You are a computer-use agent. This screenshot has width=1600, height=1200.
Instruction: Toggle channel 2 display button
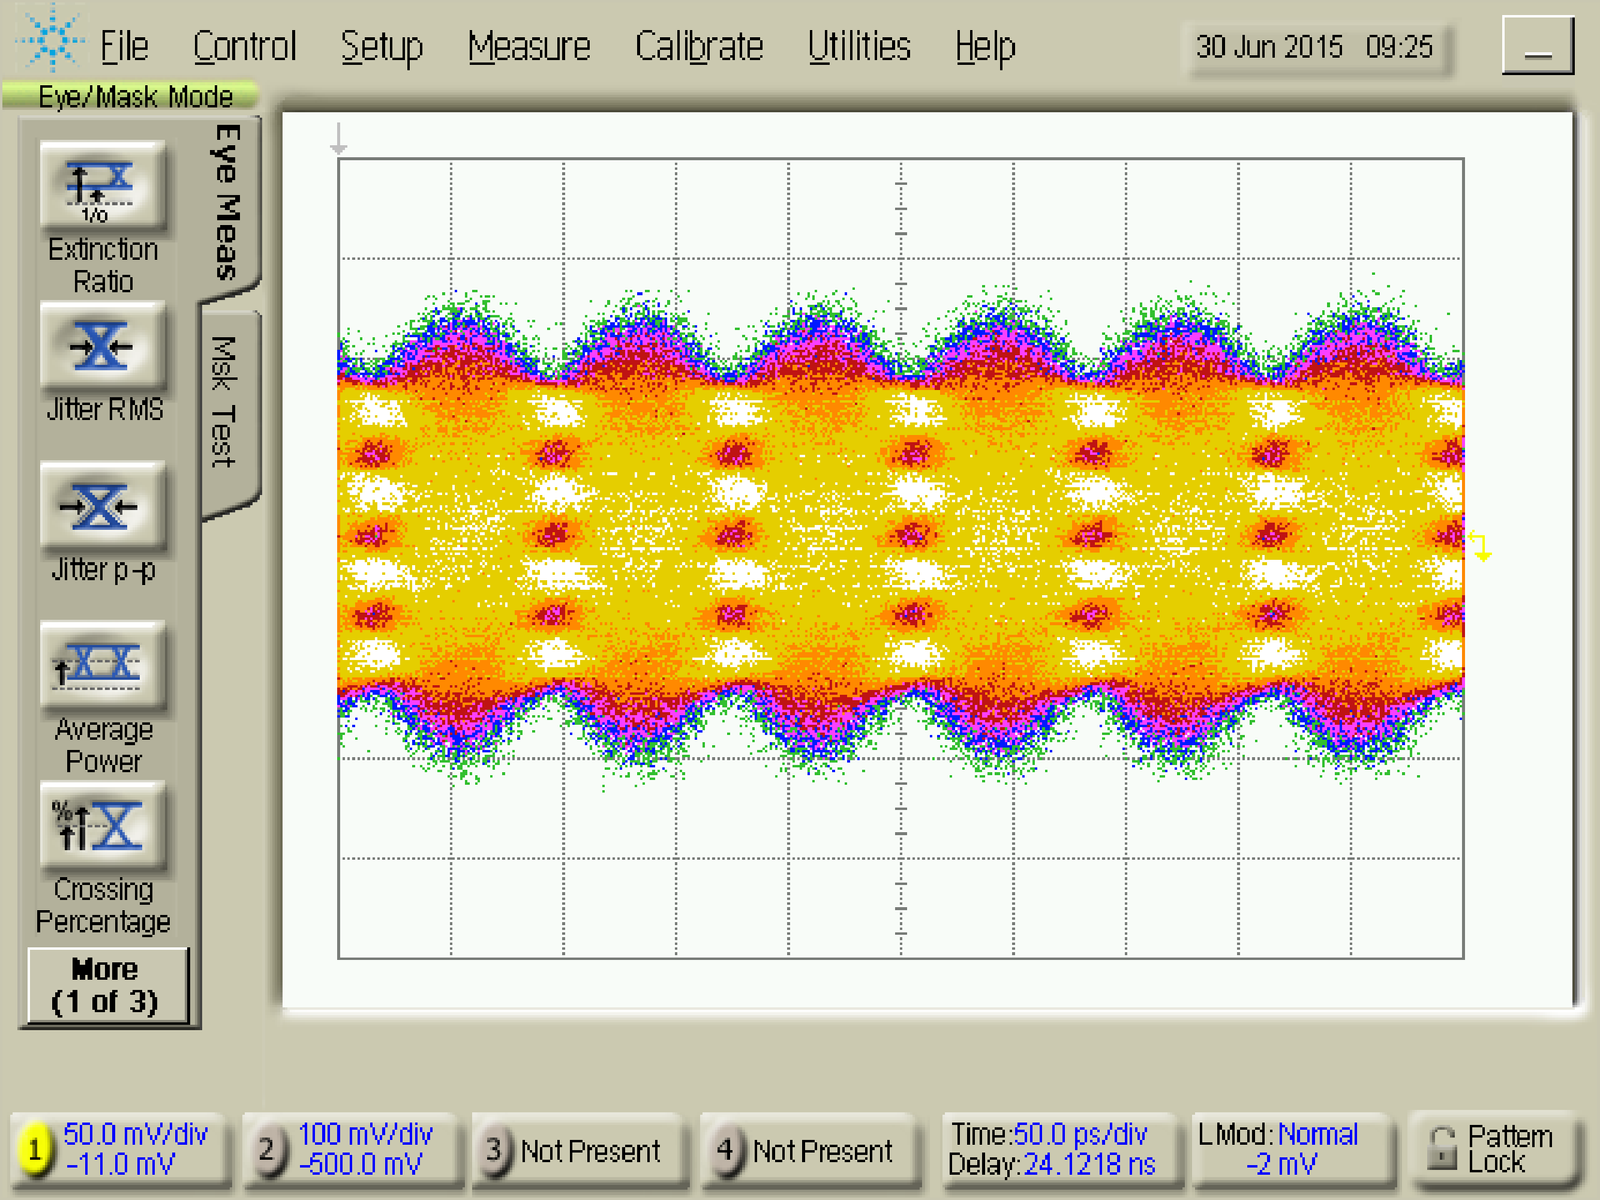click(x=266, y=1150)
